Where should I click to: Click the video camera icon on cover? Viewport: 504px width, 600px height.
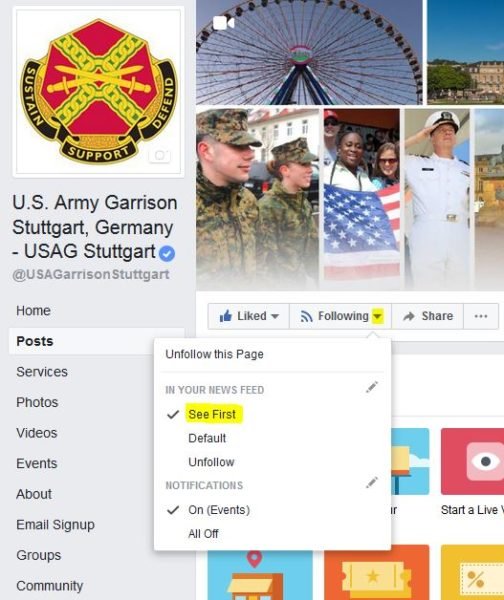(x=223, y=23)
